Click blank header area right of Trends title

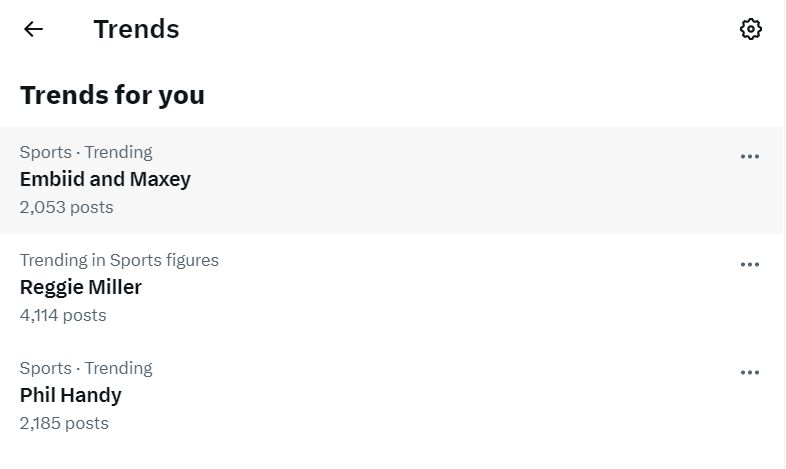[450, 29]
